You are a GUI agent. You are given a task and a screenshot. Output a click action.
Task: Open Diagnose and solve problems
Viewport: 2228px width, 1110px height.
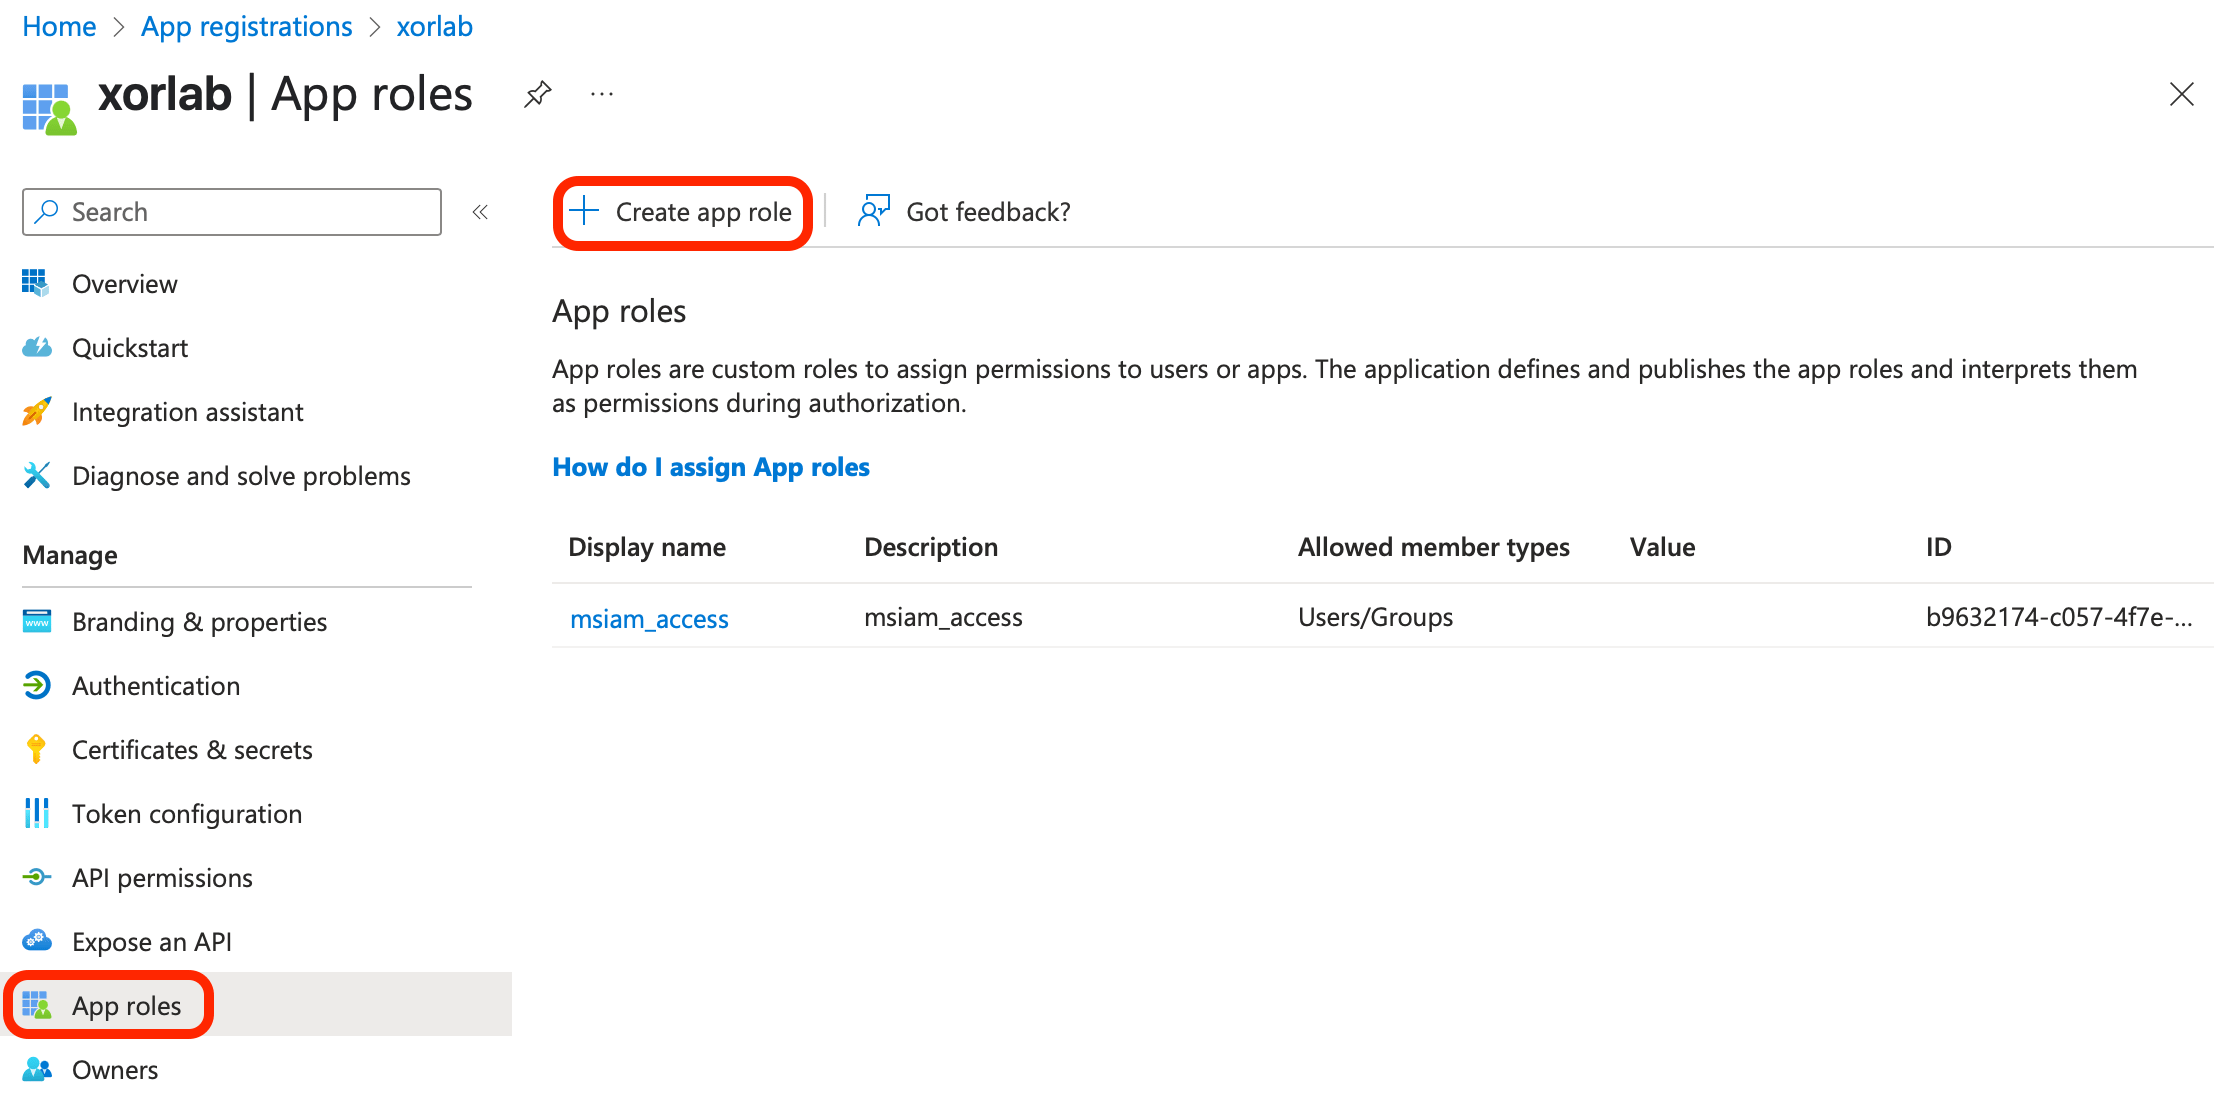(x=241, y=476)
